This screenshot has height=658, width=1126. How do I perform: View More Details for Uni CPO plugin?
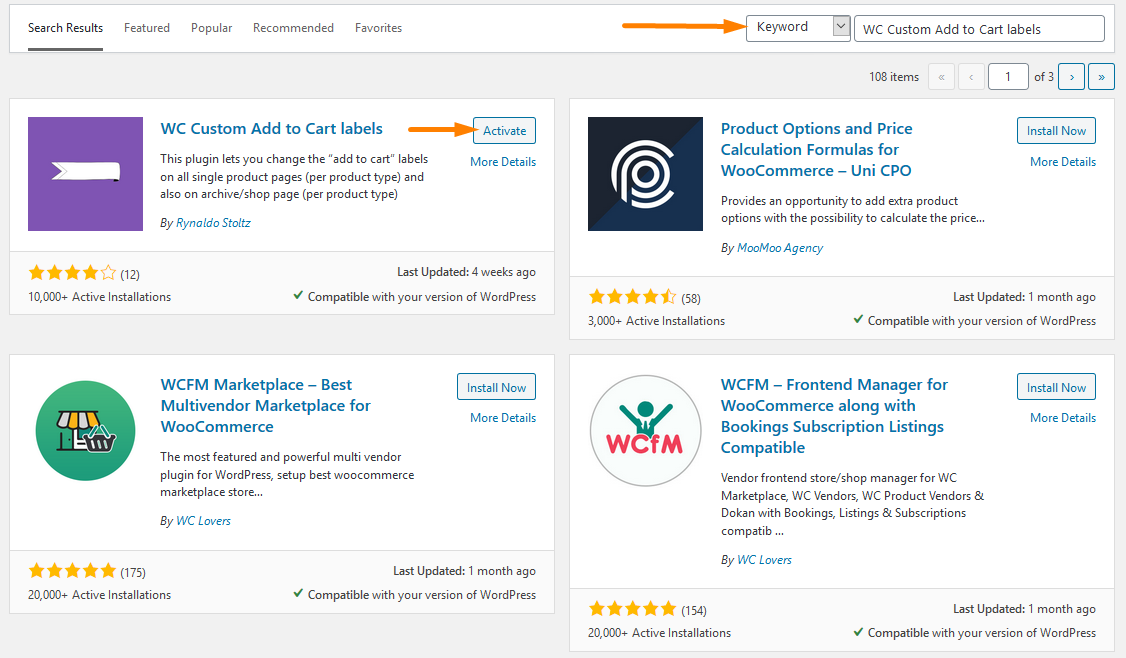(x=1063, y=162)
